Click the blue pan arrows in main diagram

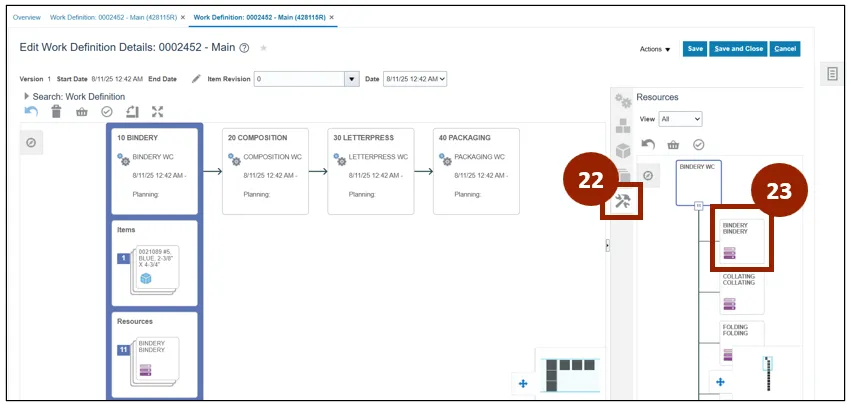click(523, 384)
